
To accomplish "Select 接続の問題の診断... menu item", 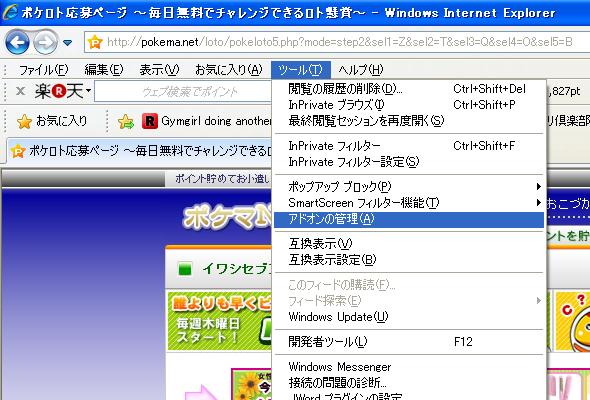I will (409, 383).
